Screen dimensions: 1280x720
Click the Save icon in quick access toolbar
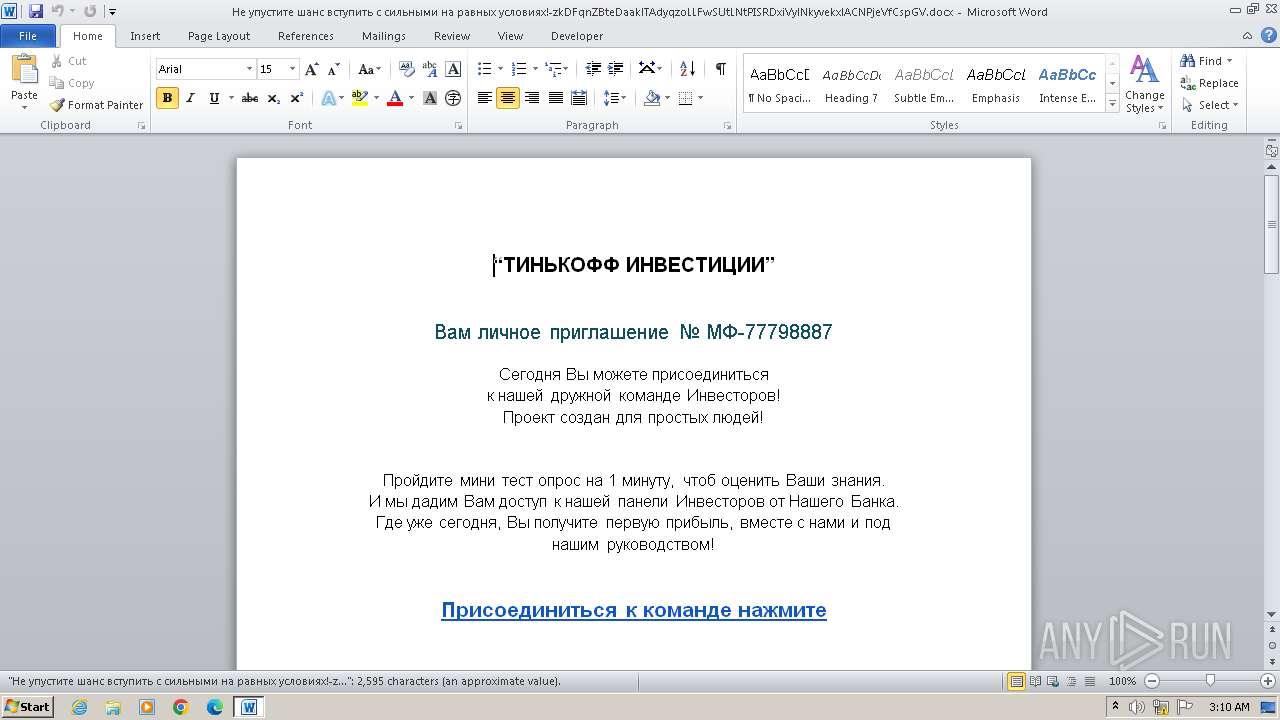pyautogui.click(x=36, y=12)
